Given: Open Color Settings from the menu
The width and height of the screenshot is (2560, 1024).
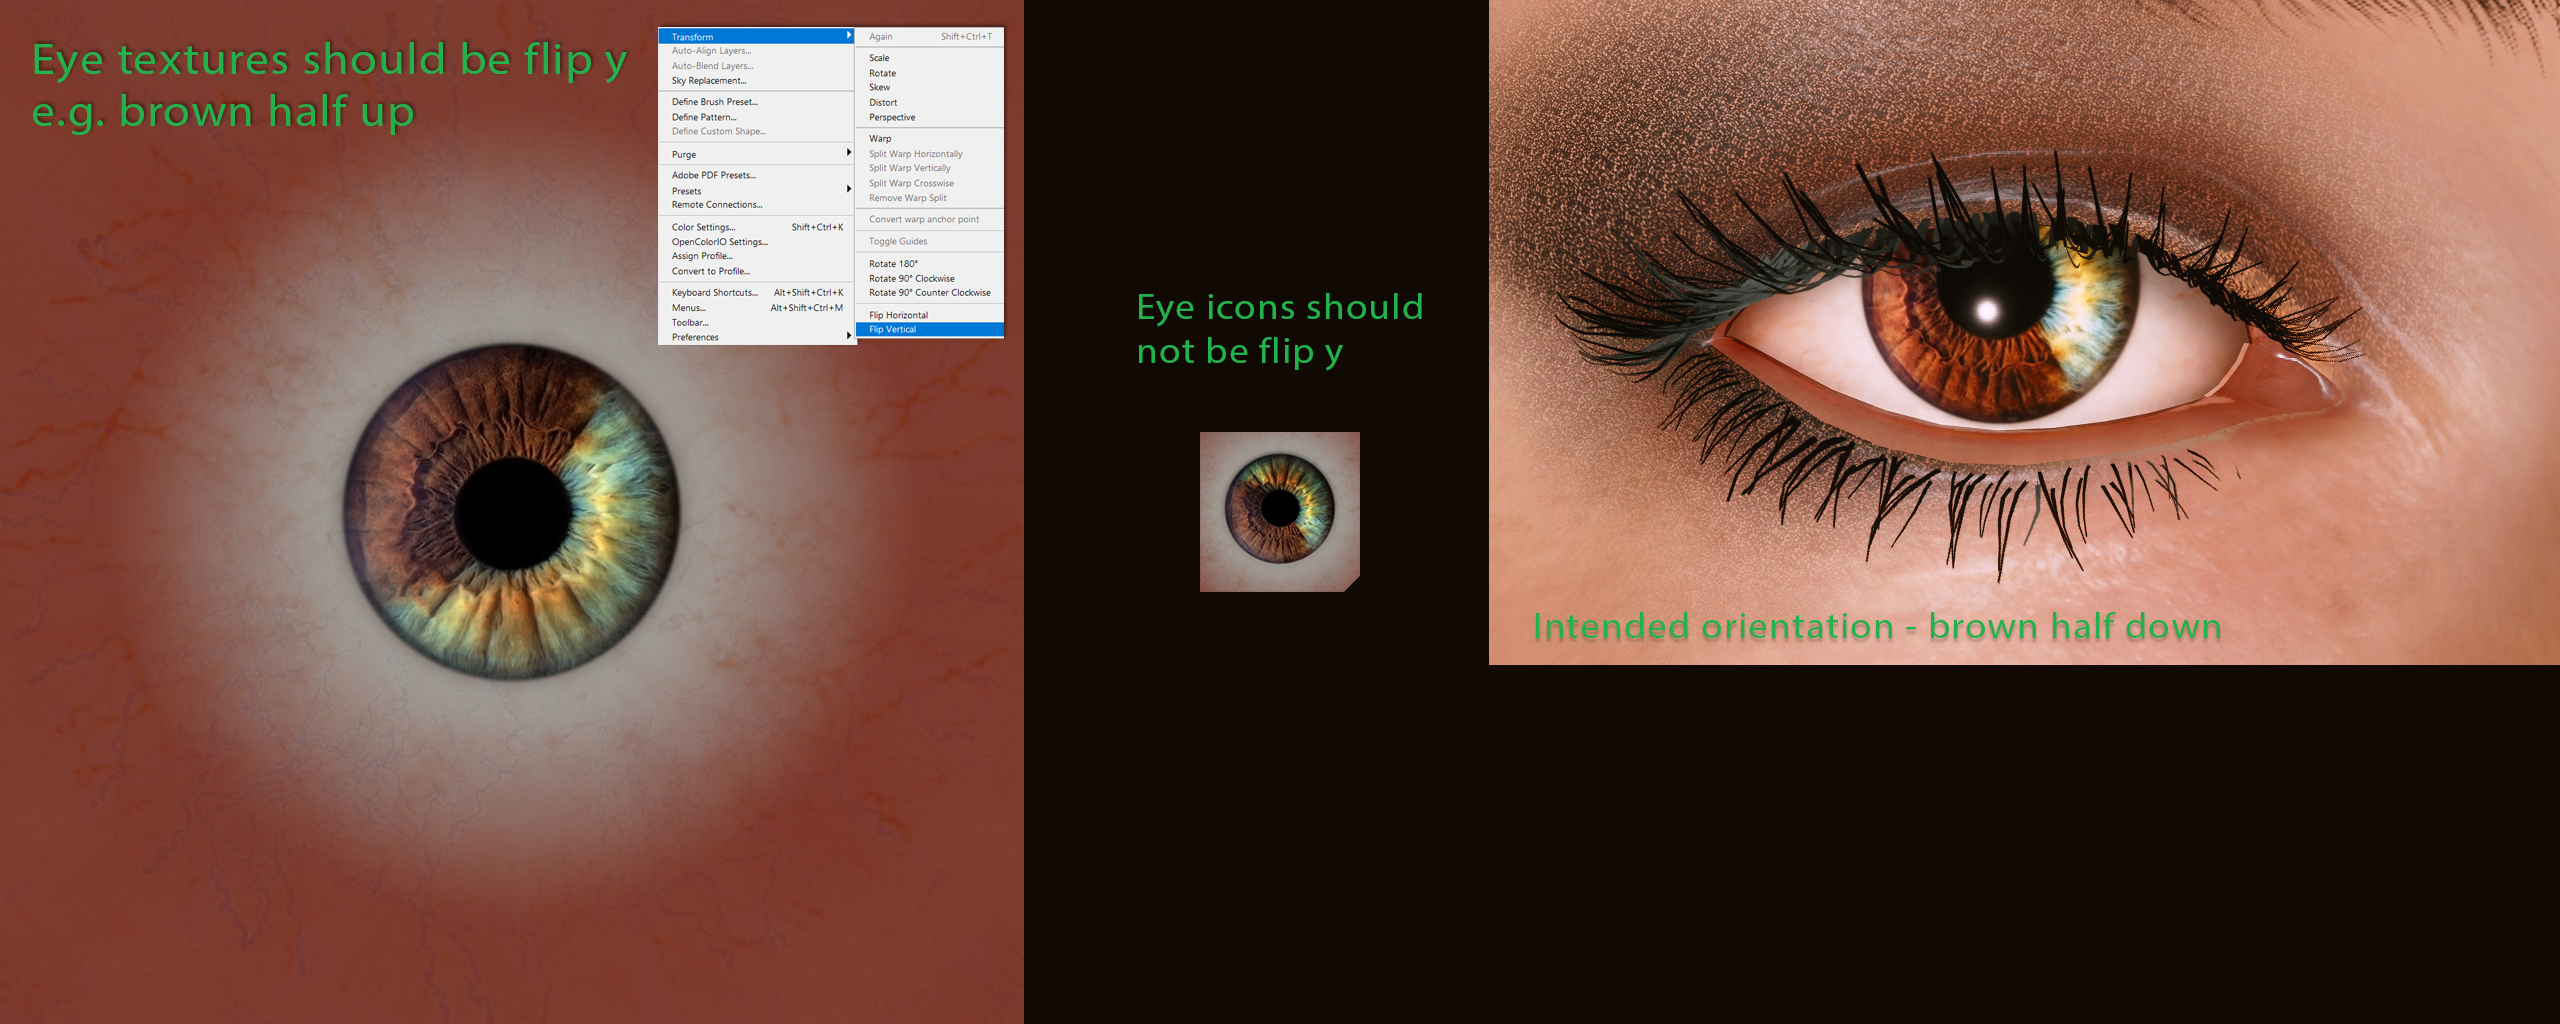Looking at the screenshot, I should pyautogui.click(x=703, y=228).
